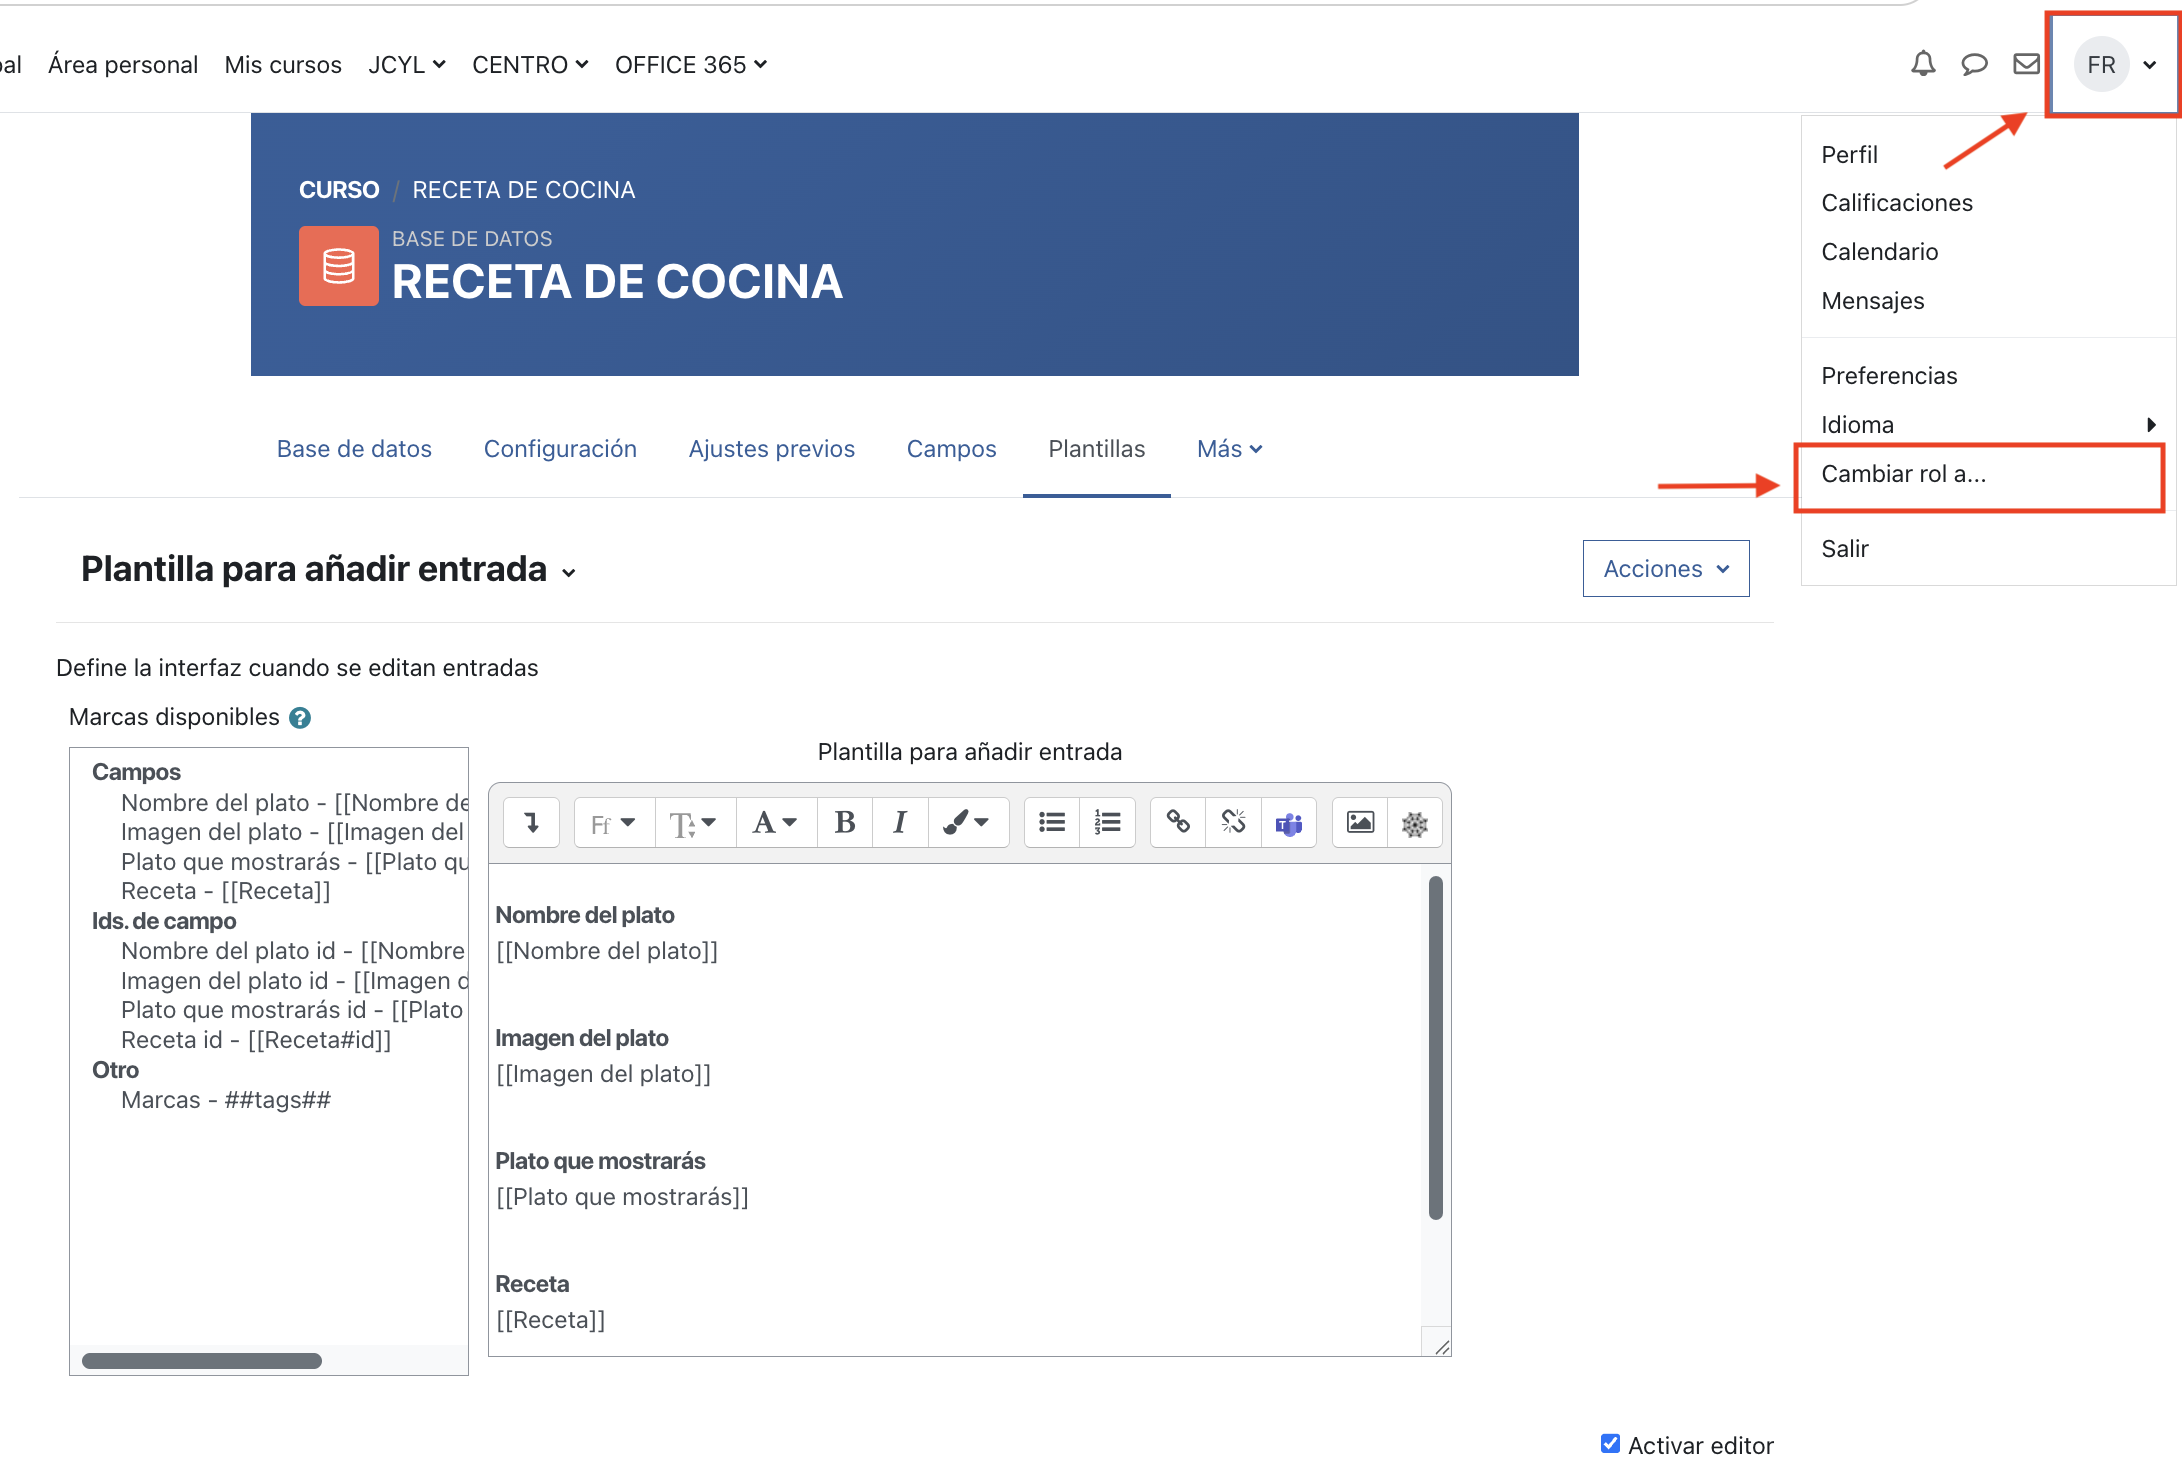This screenshot has height=1468, width=2182.
Task: Click the RECETA DE COCINA breadcrumb link
Action: coord(523,190)
